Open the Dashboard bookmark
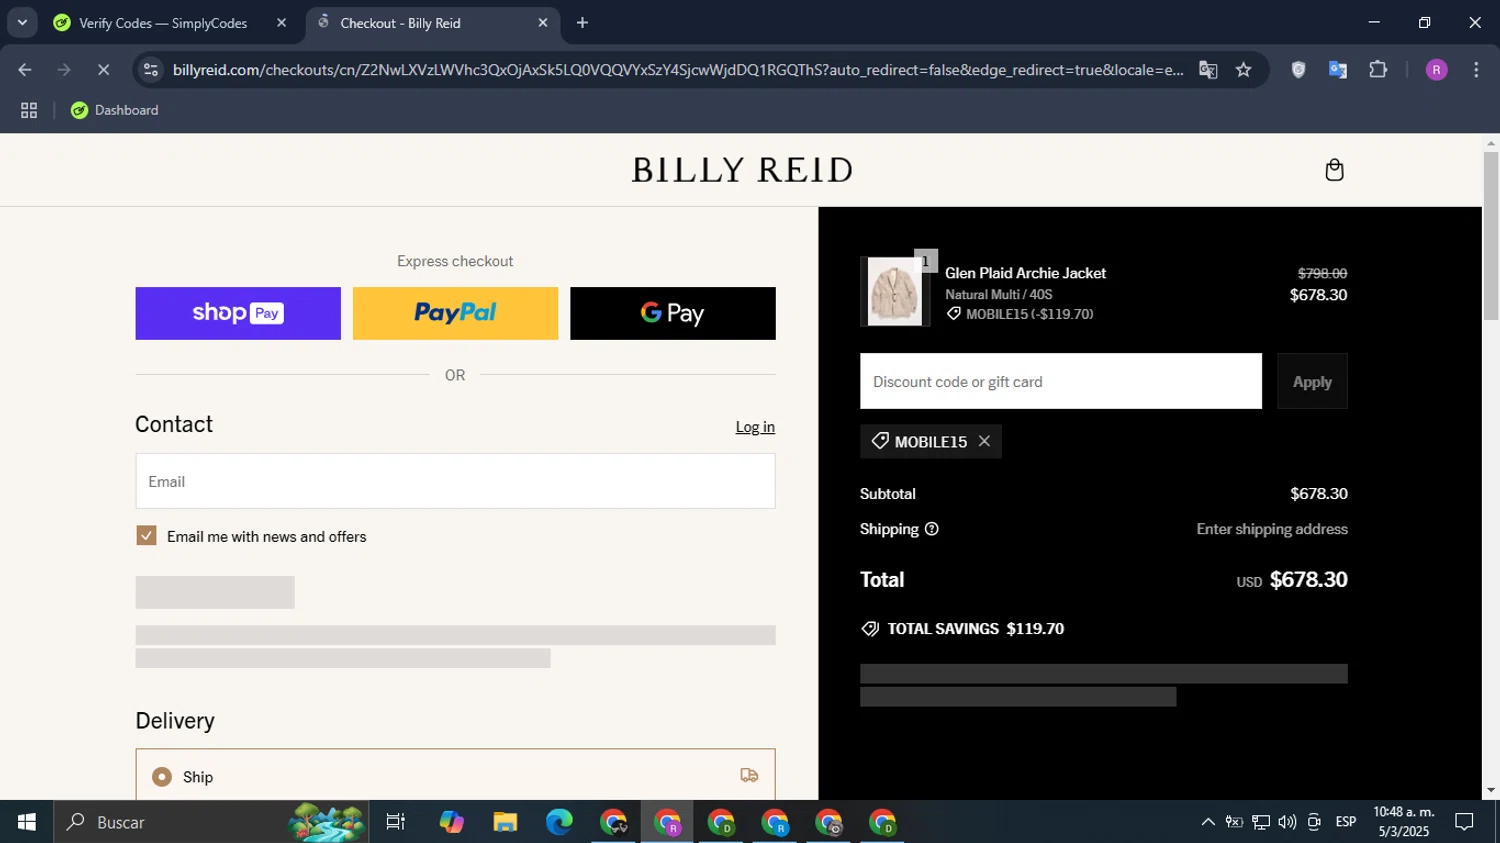This screenshot has width=1500, height=843. [x=114, y=110]
